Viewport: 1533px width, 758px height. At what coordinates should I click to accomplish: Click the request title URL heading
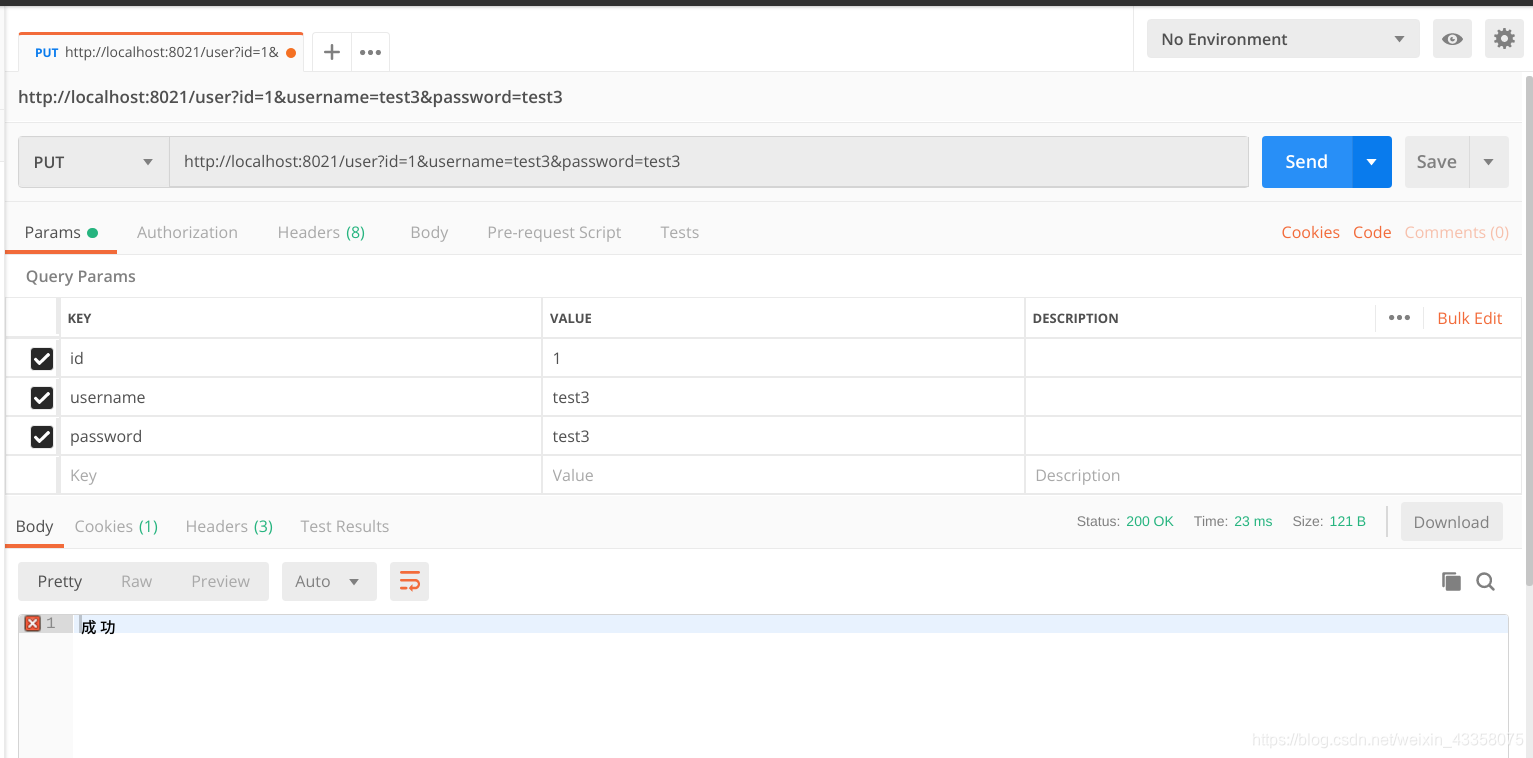pos(290,98)
